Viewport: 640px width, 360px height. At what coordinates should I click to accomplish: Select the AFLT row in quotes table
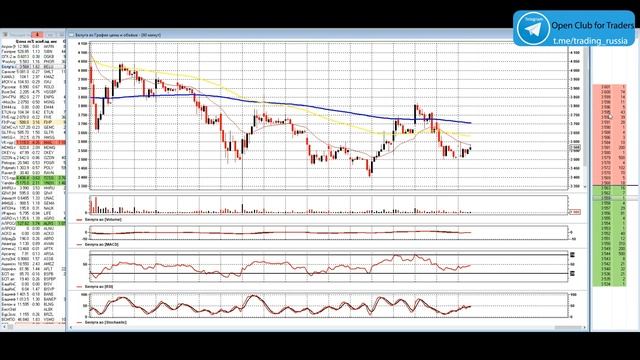coord(33,269)
